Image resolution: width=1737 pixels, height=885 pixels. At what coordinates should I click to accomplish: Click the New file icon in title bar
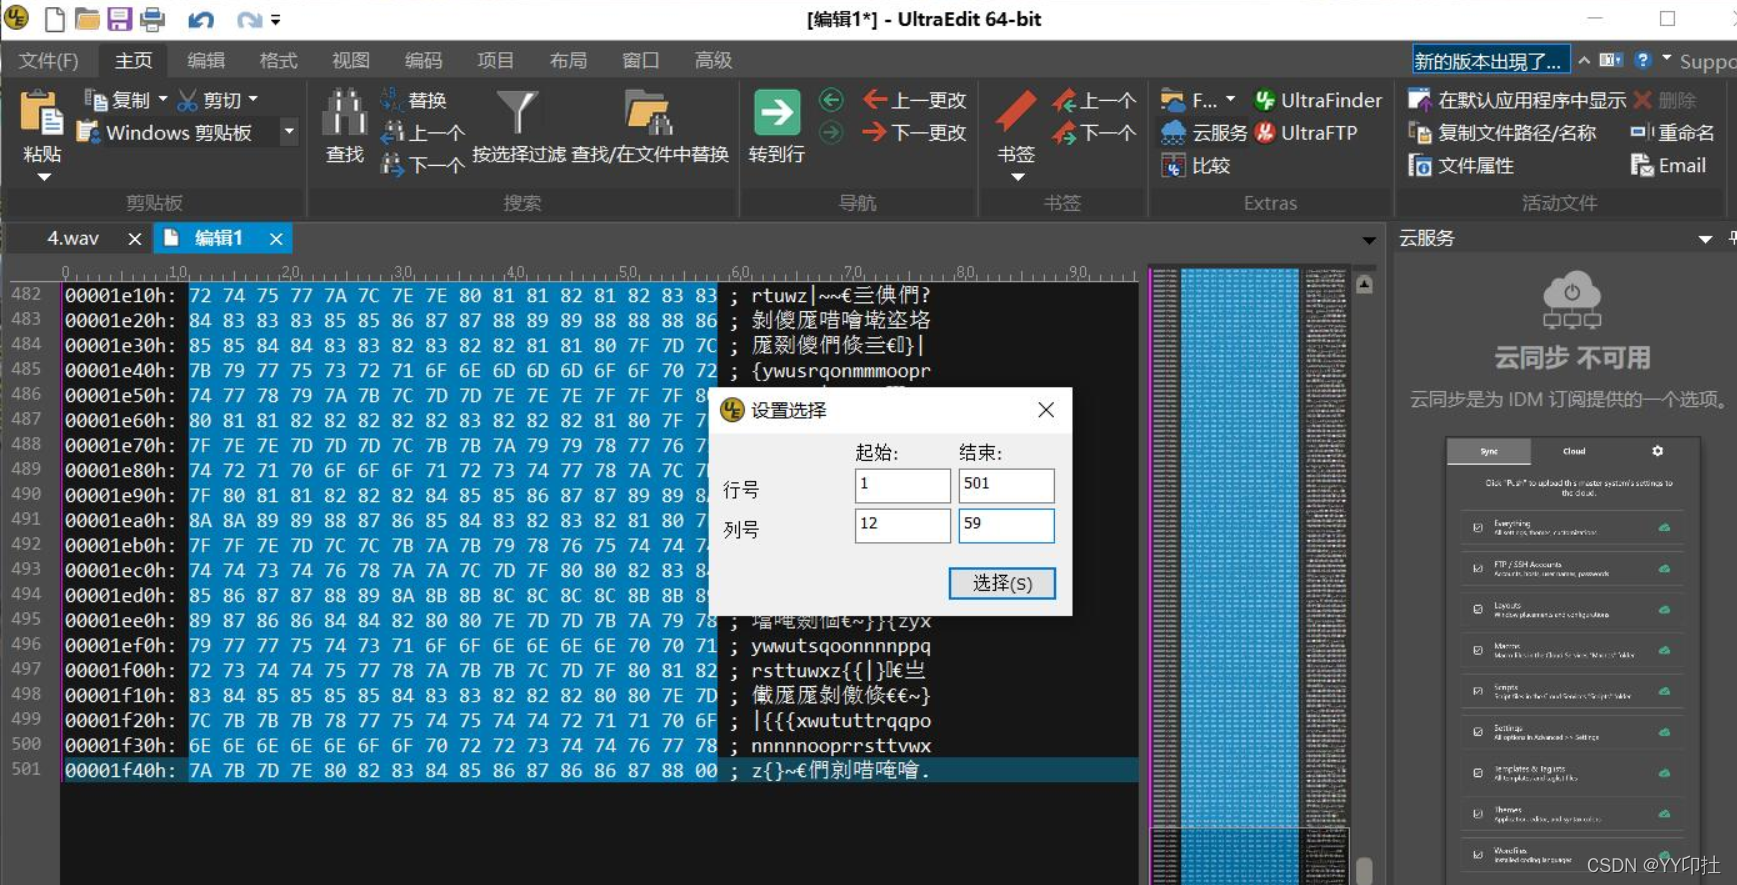click(55, 19)
